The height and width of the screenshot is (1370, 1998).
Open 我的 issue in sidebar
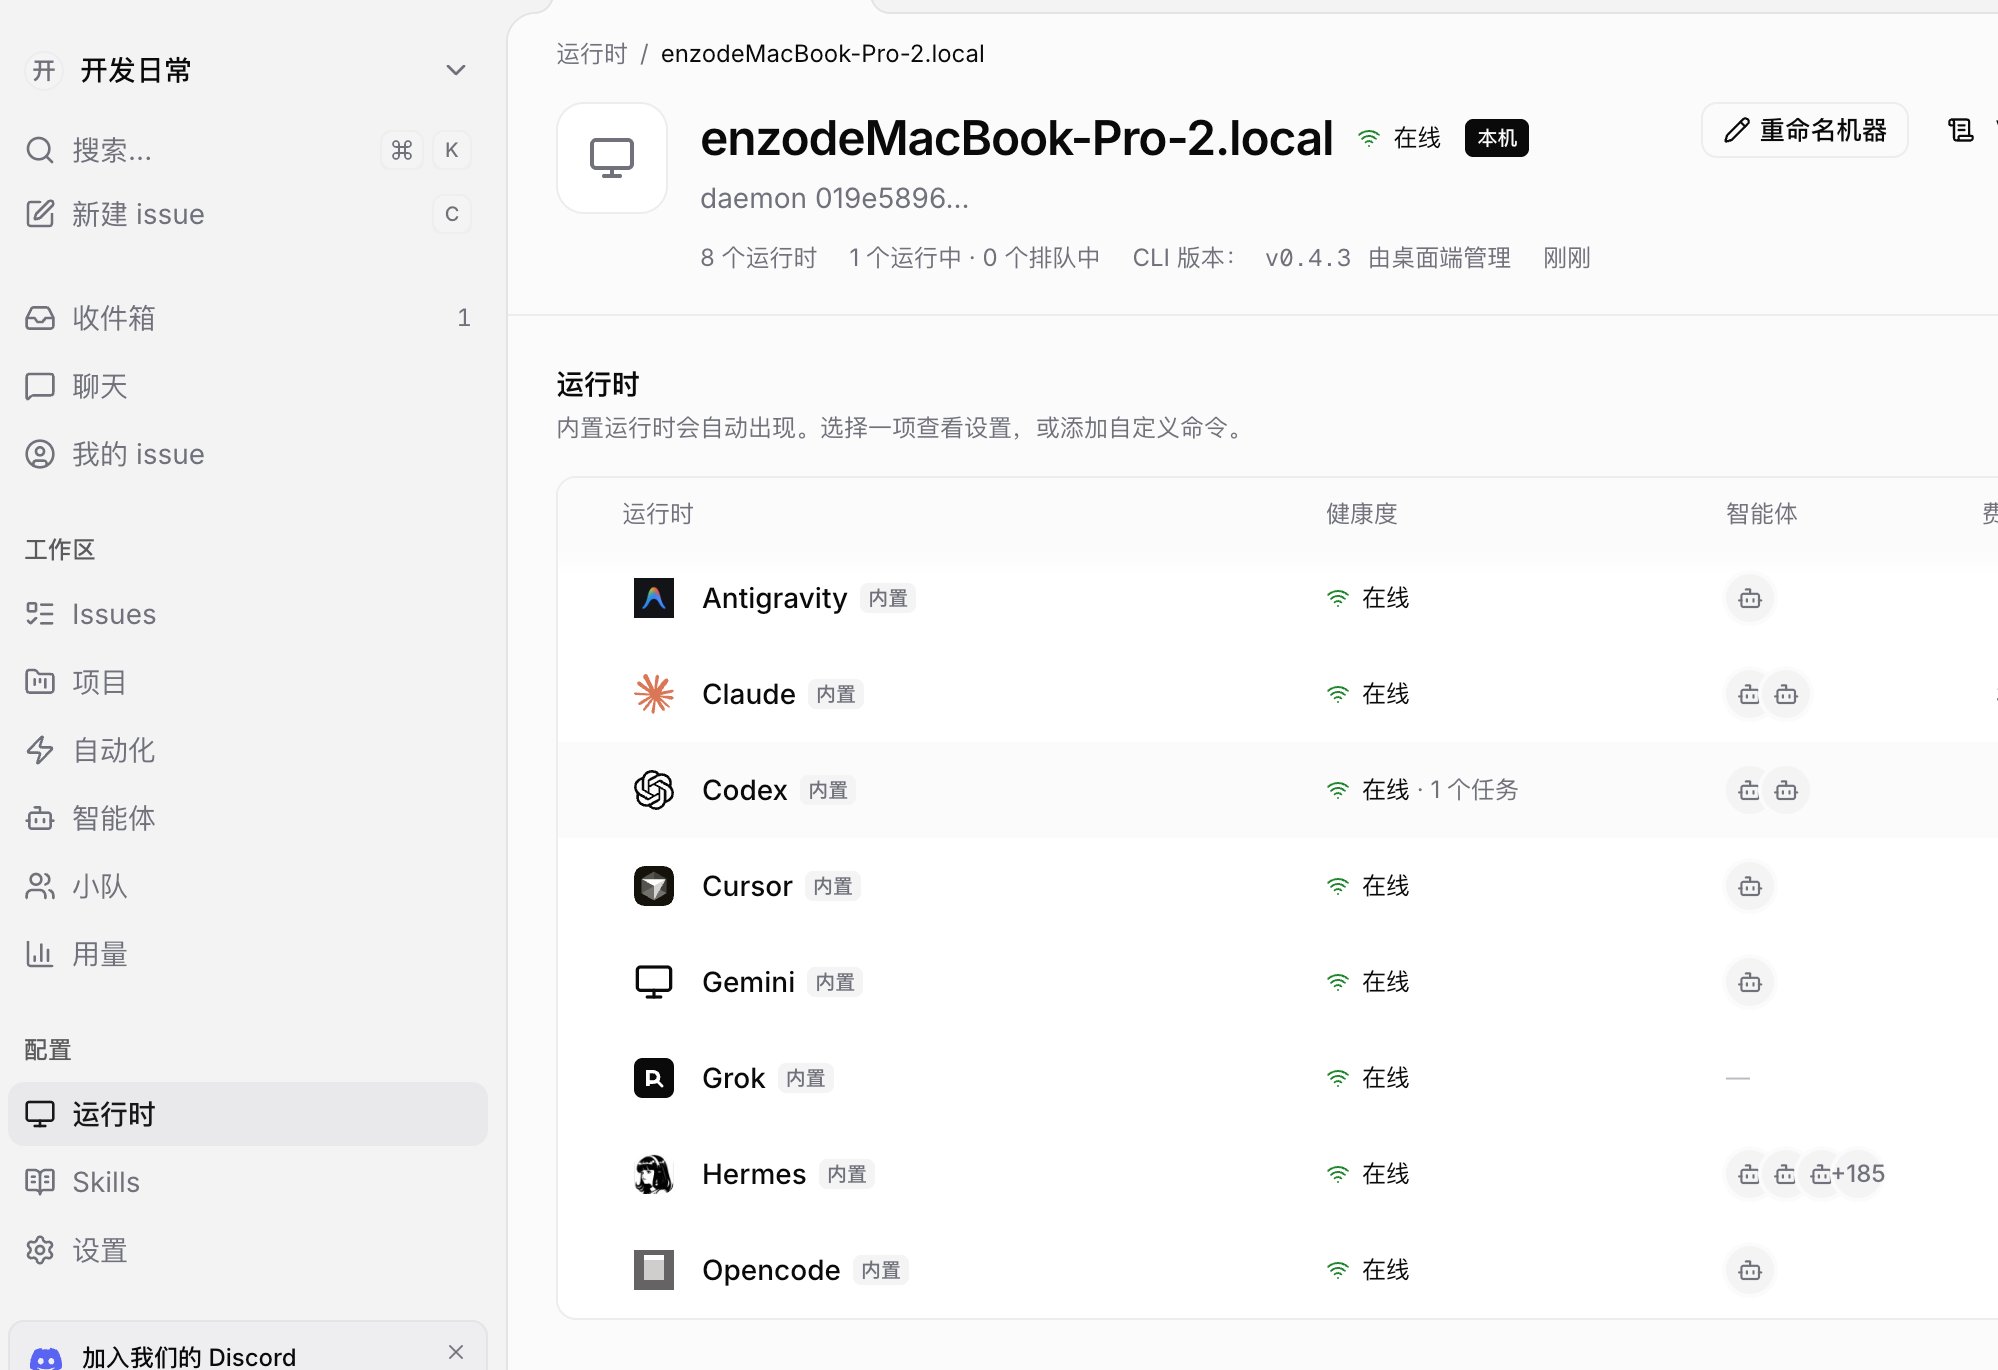(x=247, y=454)
